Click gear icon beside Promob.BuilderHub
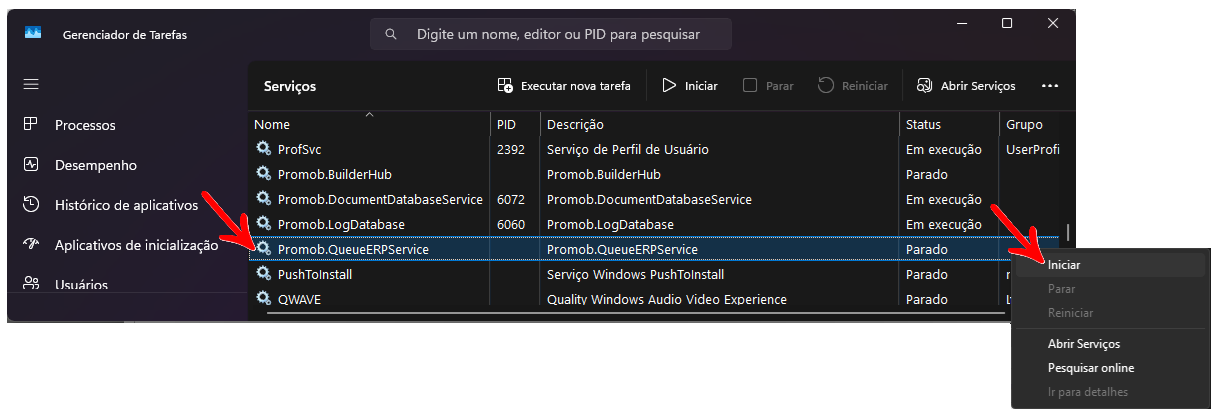This screenshot has height=420, width=1220. (x=263, y=174)
